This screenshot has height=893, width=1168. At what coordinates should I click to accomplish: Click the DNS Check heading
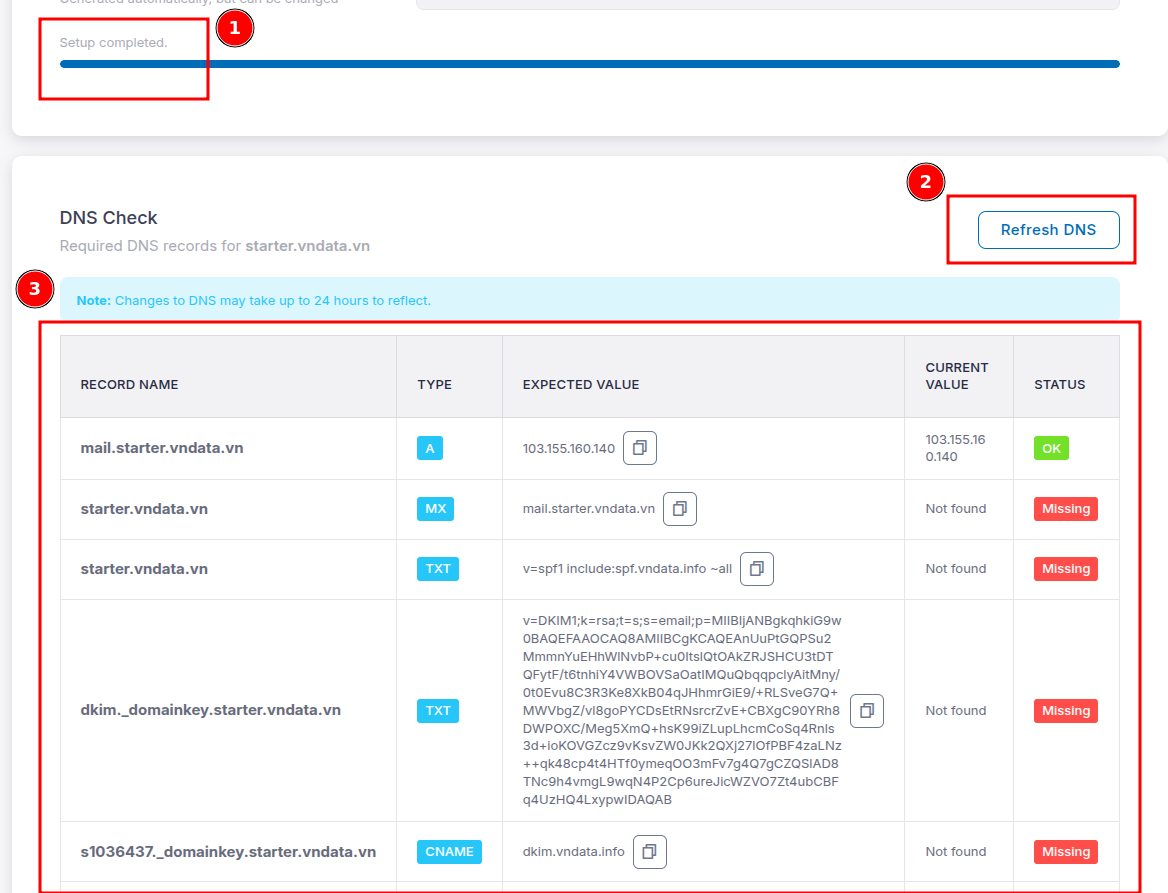tap(108, 217)
